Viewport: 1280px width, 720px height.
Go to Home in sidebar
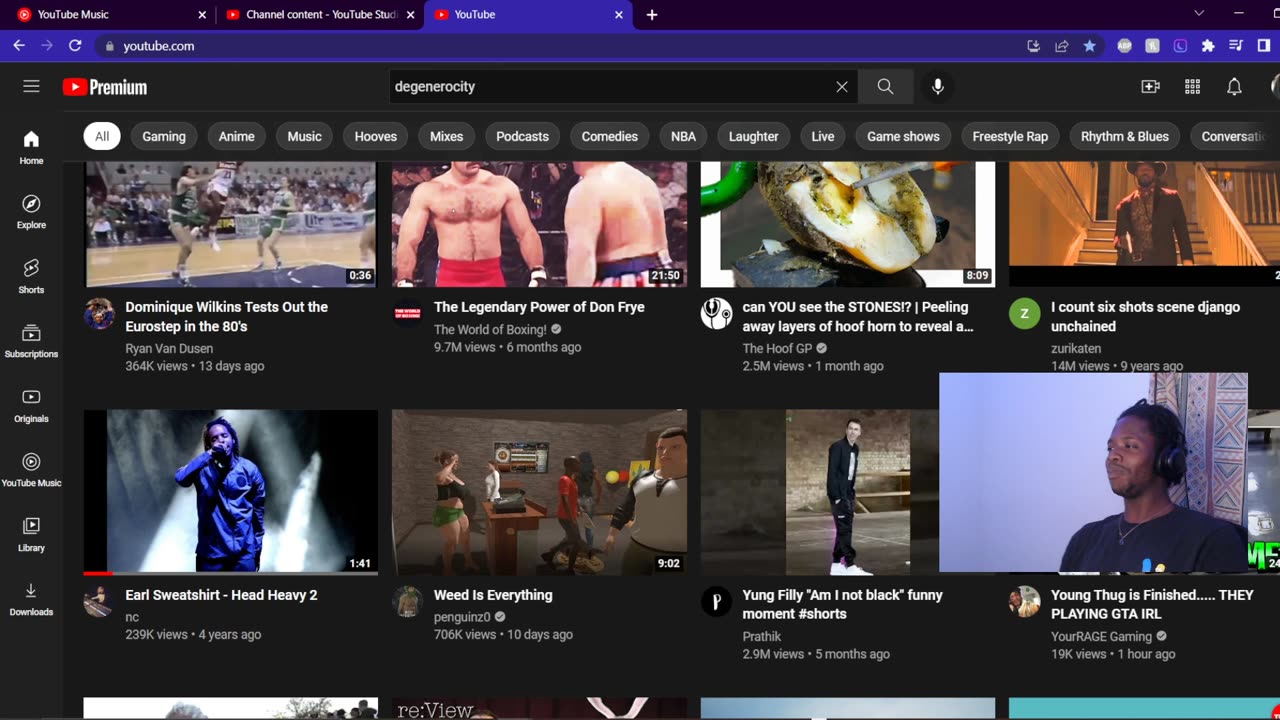coord(31,147)
